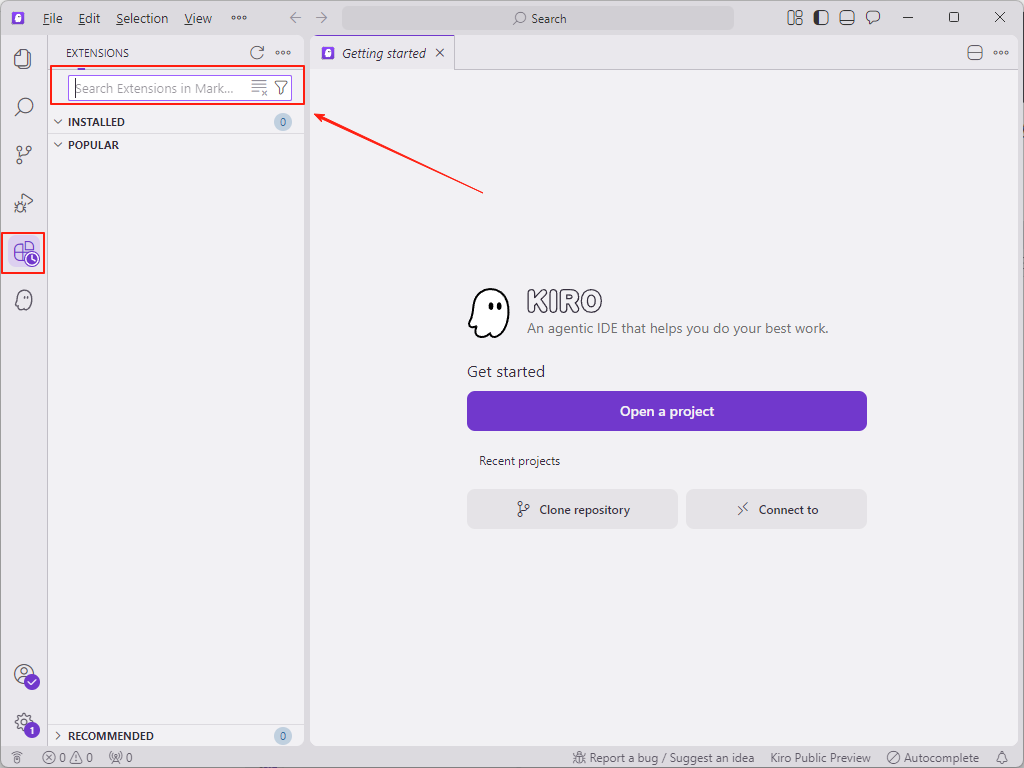Collapse the POPULAR extensions section

tap(93, 145)
